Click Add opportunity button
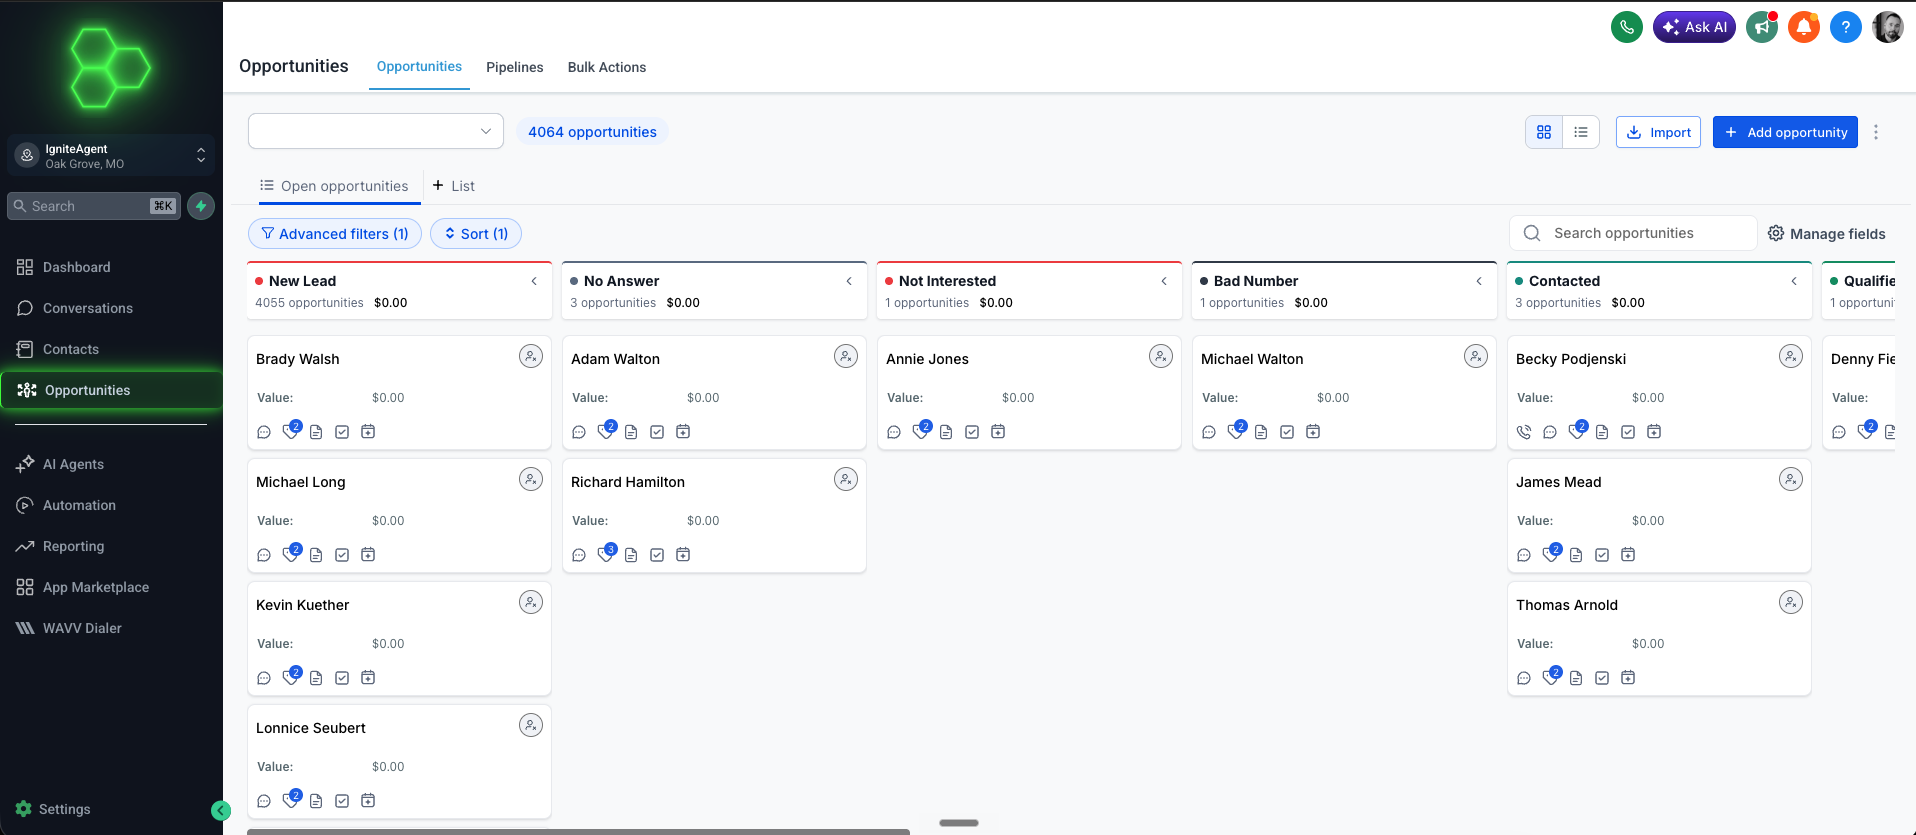The image size is (1916, 835). (x=1785, y=132)
